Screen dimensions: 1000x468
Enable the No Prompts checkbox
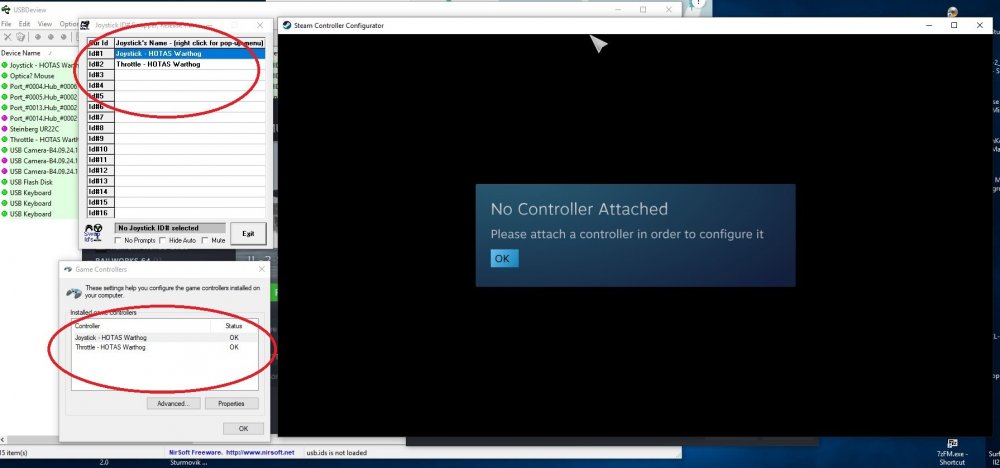tap(119, 240)
